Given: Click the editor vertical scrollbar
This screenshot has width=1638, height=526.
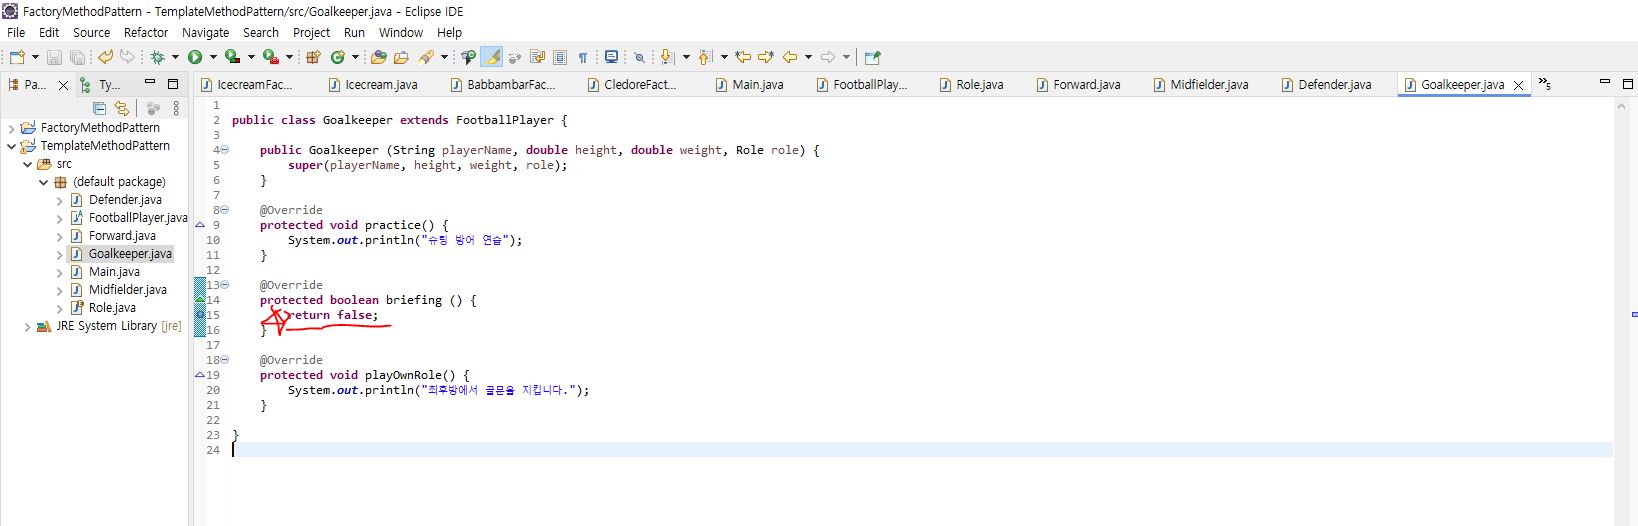Looking at the screenshot, I should click(x=1621, y=311).
